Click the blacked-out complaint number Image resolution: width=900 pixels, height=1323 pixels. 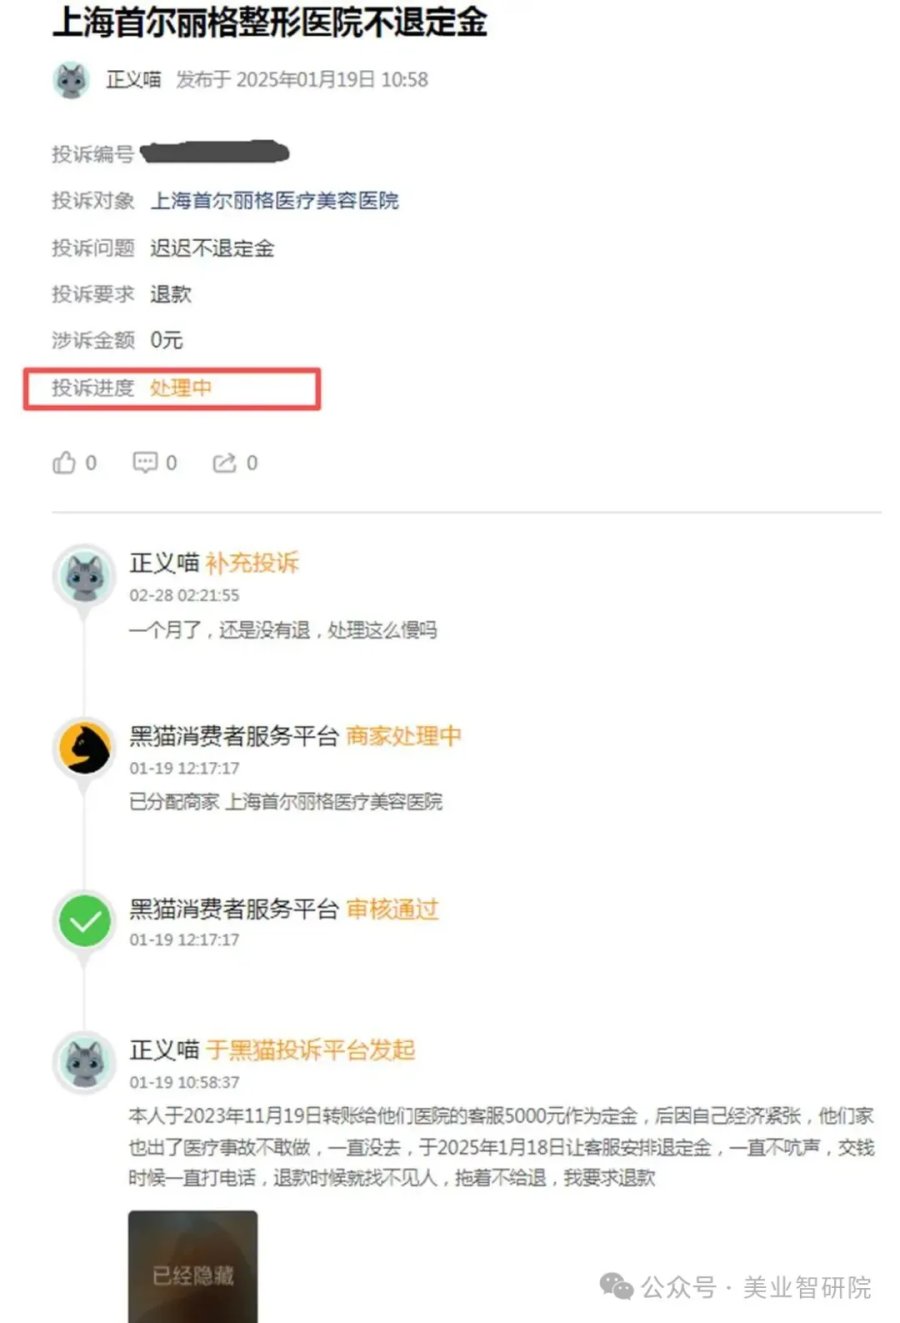pos(215,153)
